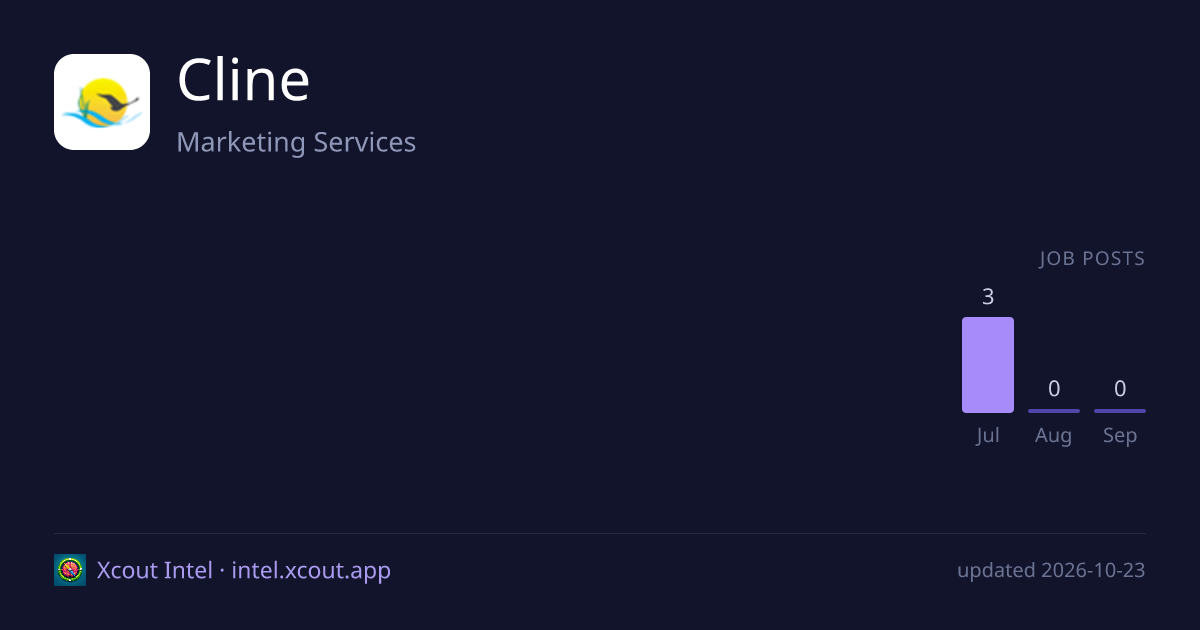This screenshot has height=630, width=1200.
Task: Click the 0 value above Aug
Action: click(x=1054, y=388)
